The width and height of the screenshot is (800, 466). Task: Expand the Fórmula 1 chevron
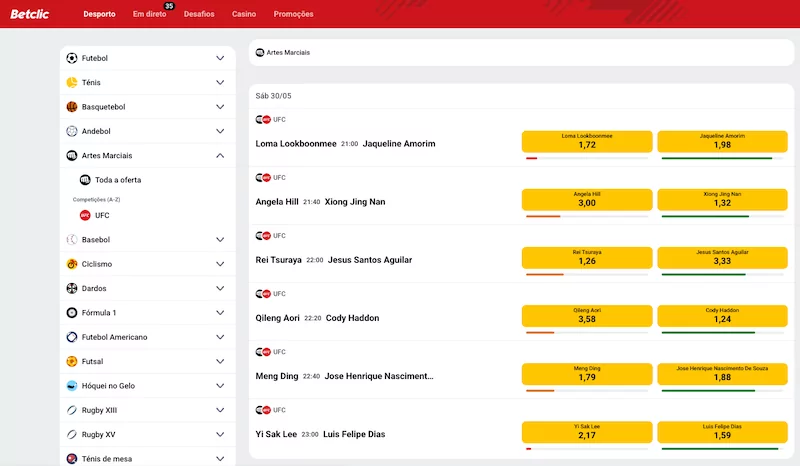tap(220, 312)
